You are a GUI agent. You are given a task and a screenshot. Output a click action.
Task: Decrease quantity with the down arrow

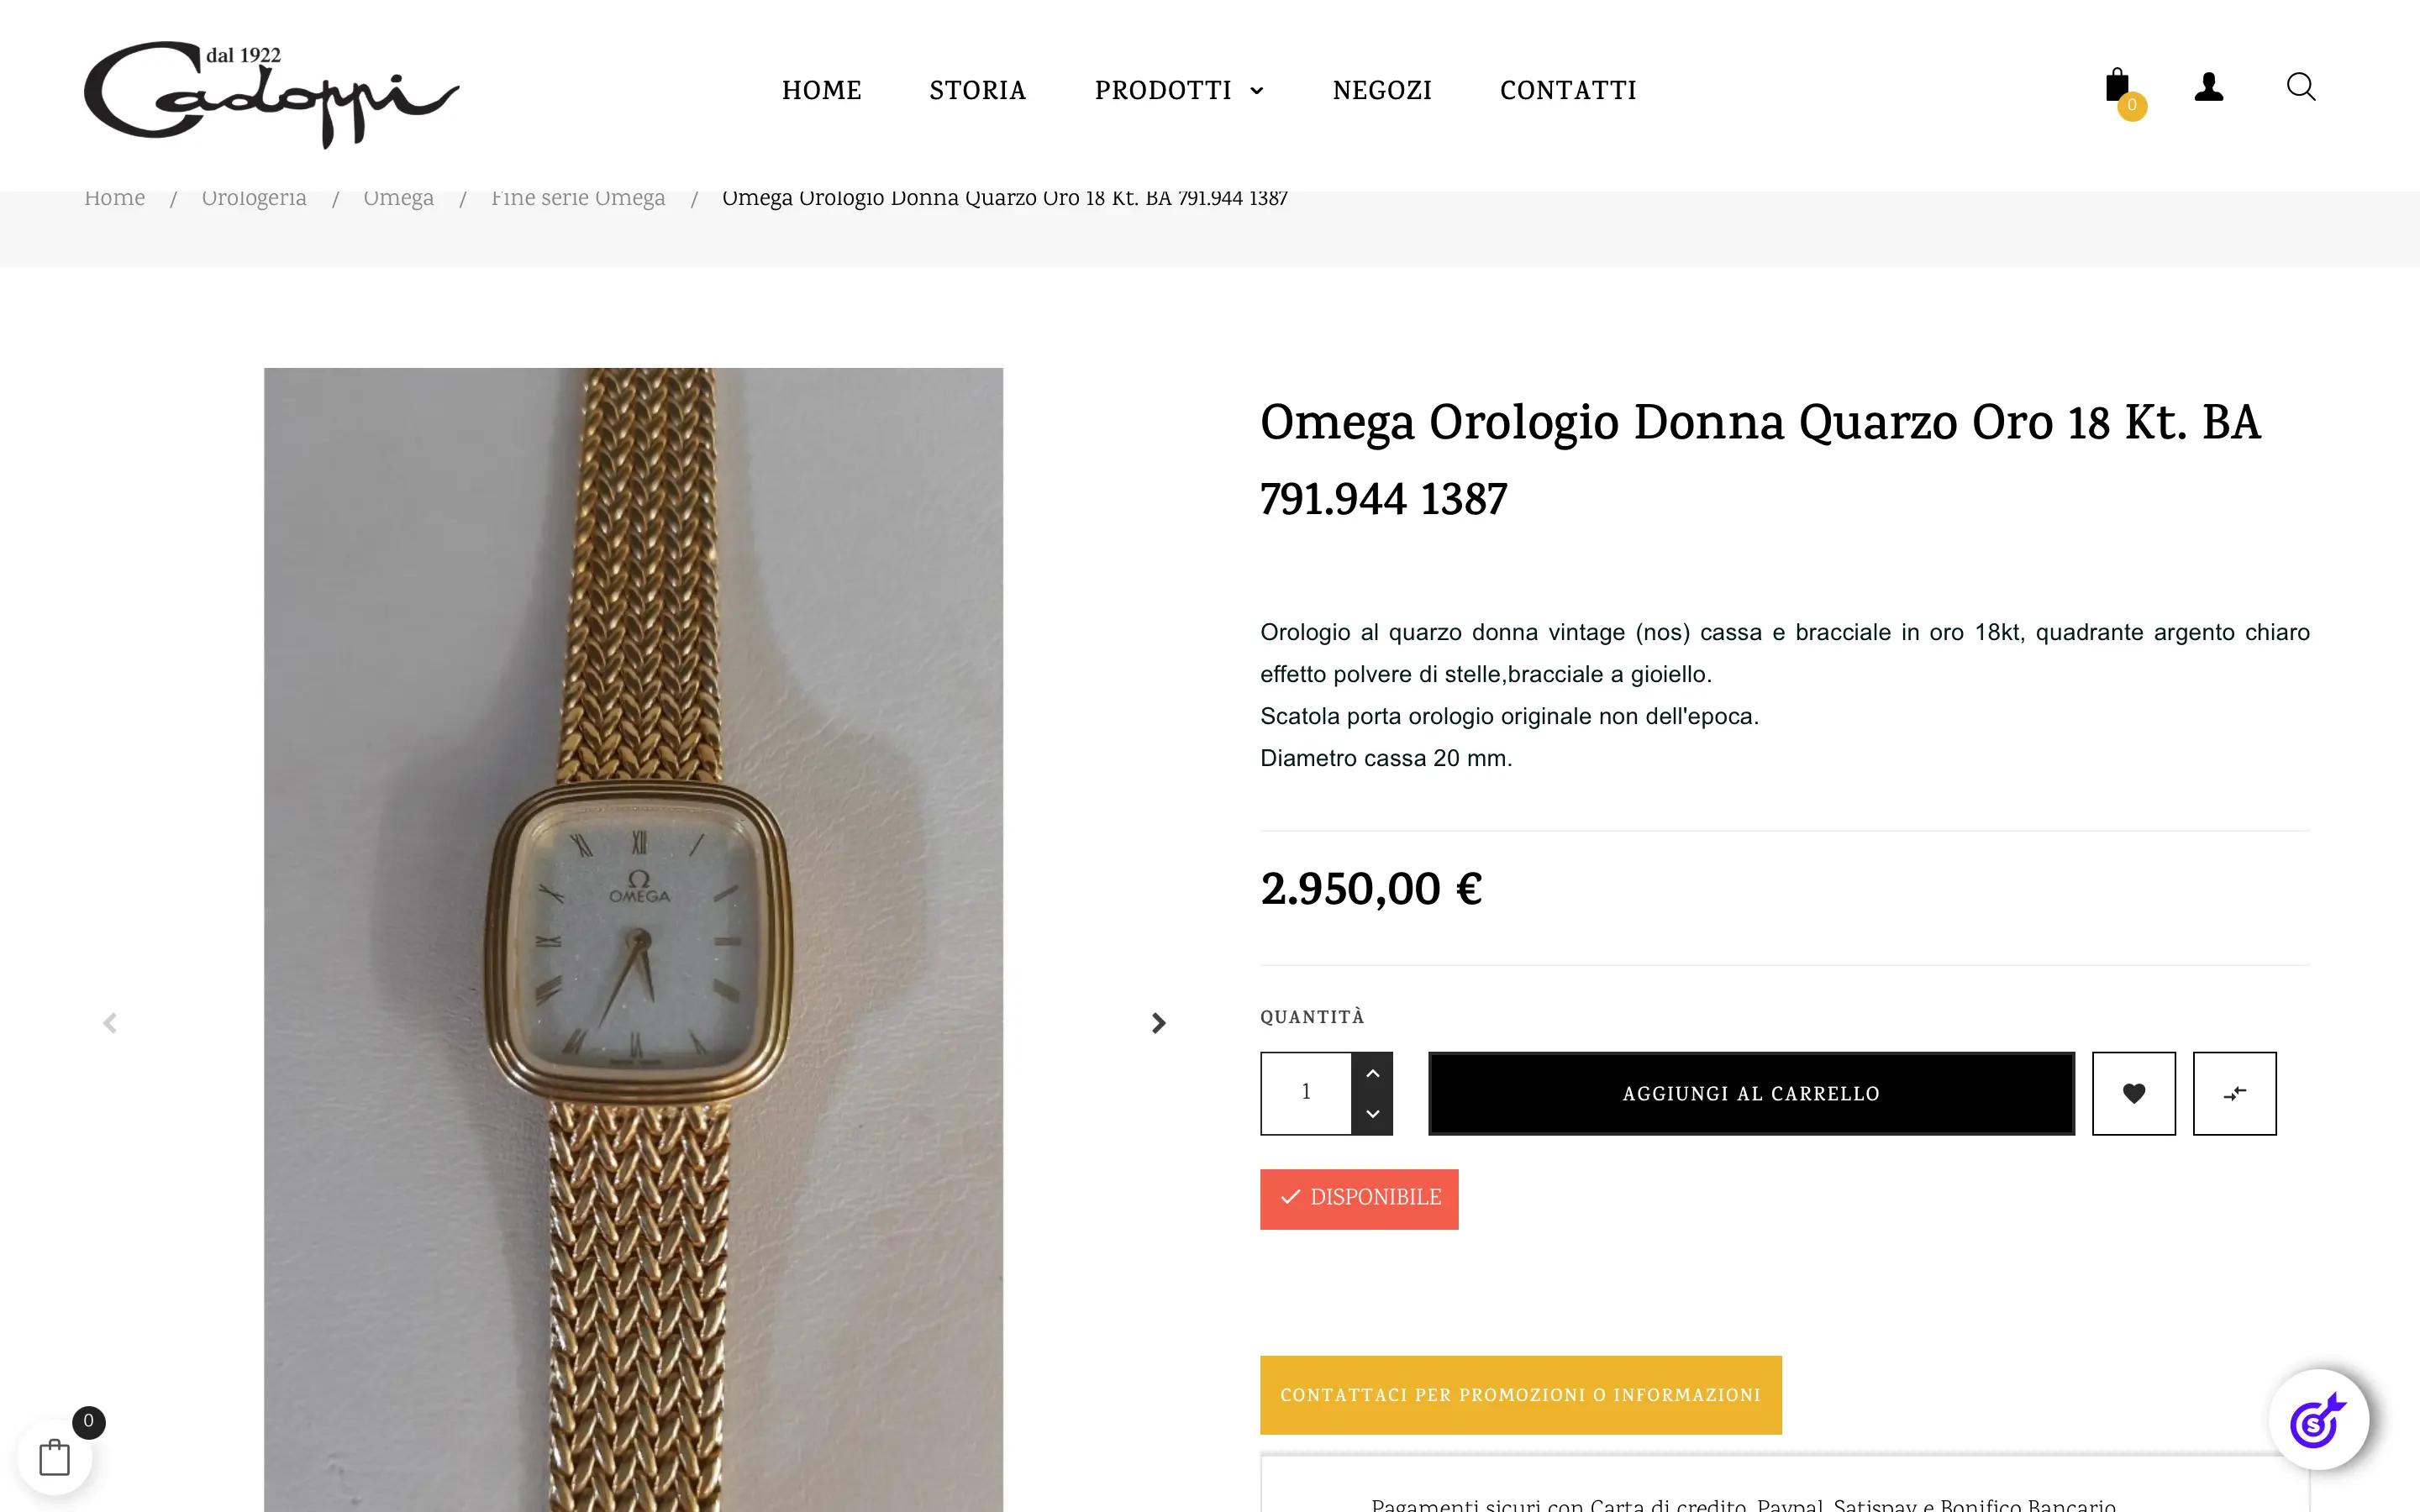point(1372,1114)
